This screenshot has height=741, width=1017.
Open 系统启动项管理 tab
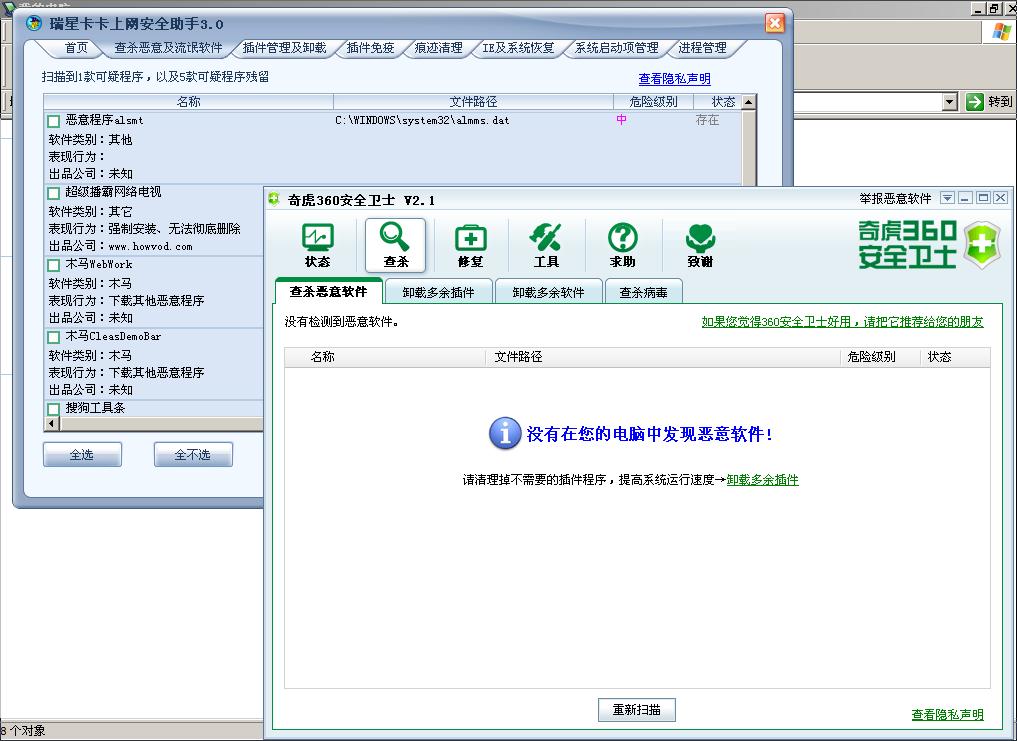[617, 47]
